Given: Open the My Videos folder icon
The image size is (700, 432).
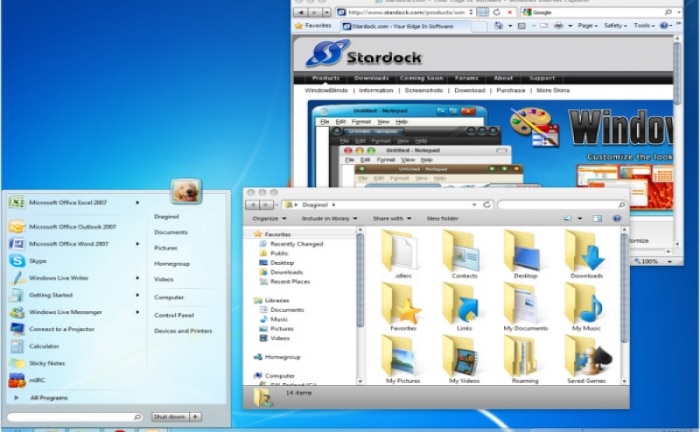Looking at the screenshot, I should tap(463, 360).
